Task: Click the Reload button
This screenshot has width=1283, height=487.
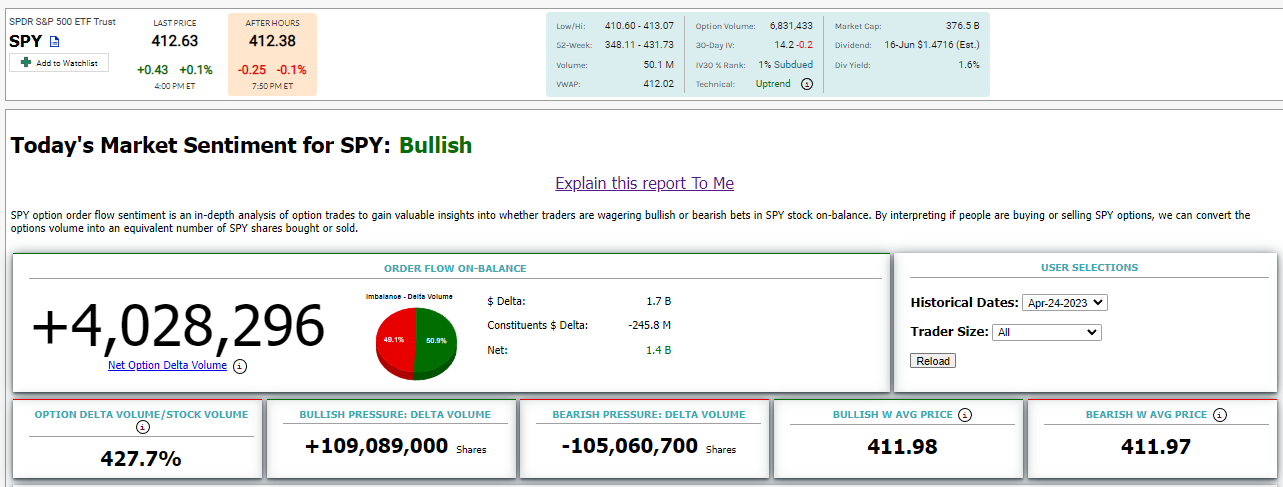Action: click(x=933, y=360)
